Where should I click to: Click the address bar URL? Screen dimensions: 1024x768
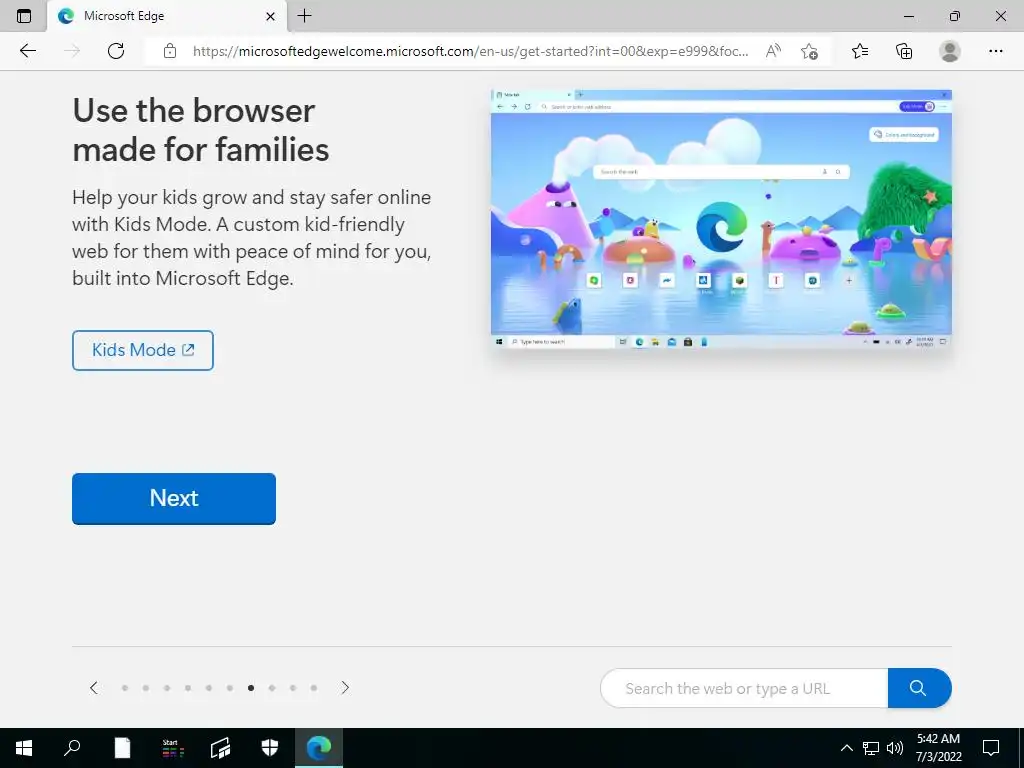pos(470,51)
